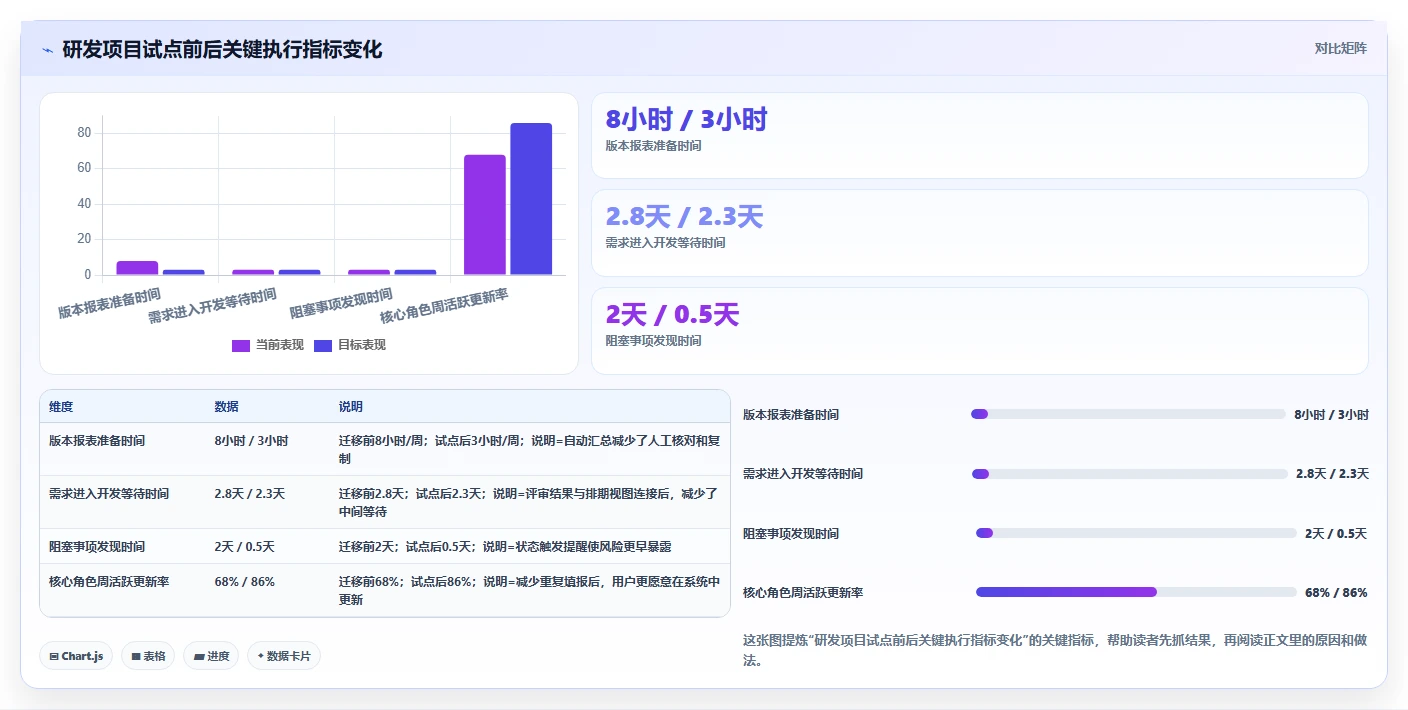Select the 版本报表准备时间 table row label
This screenshot has height=710, width=1408.
pos(97,440)
